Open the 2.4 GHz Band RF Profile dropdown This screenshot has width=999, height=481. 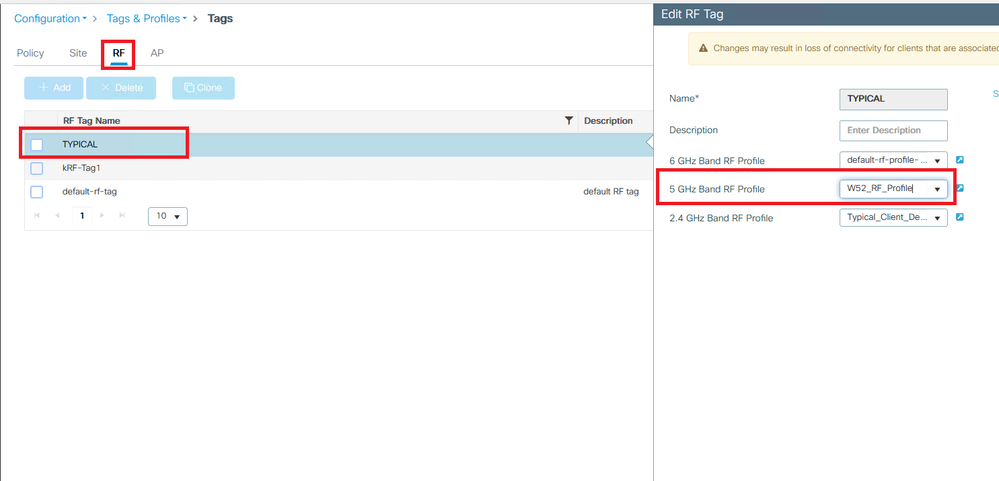893,217
